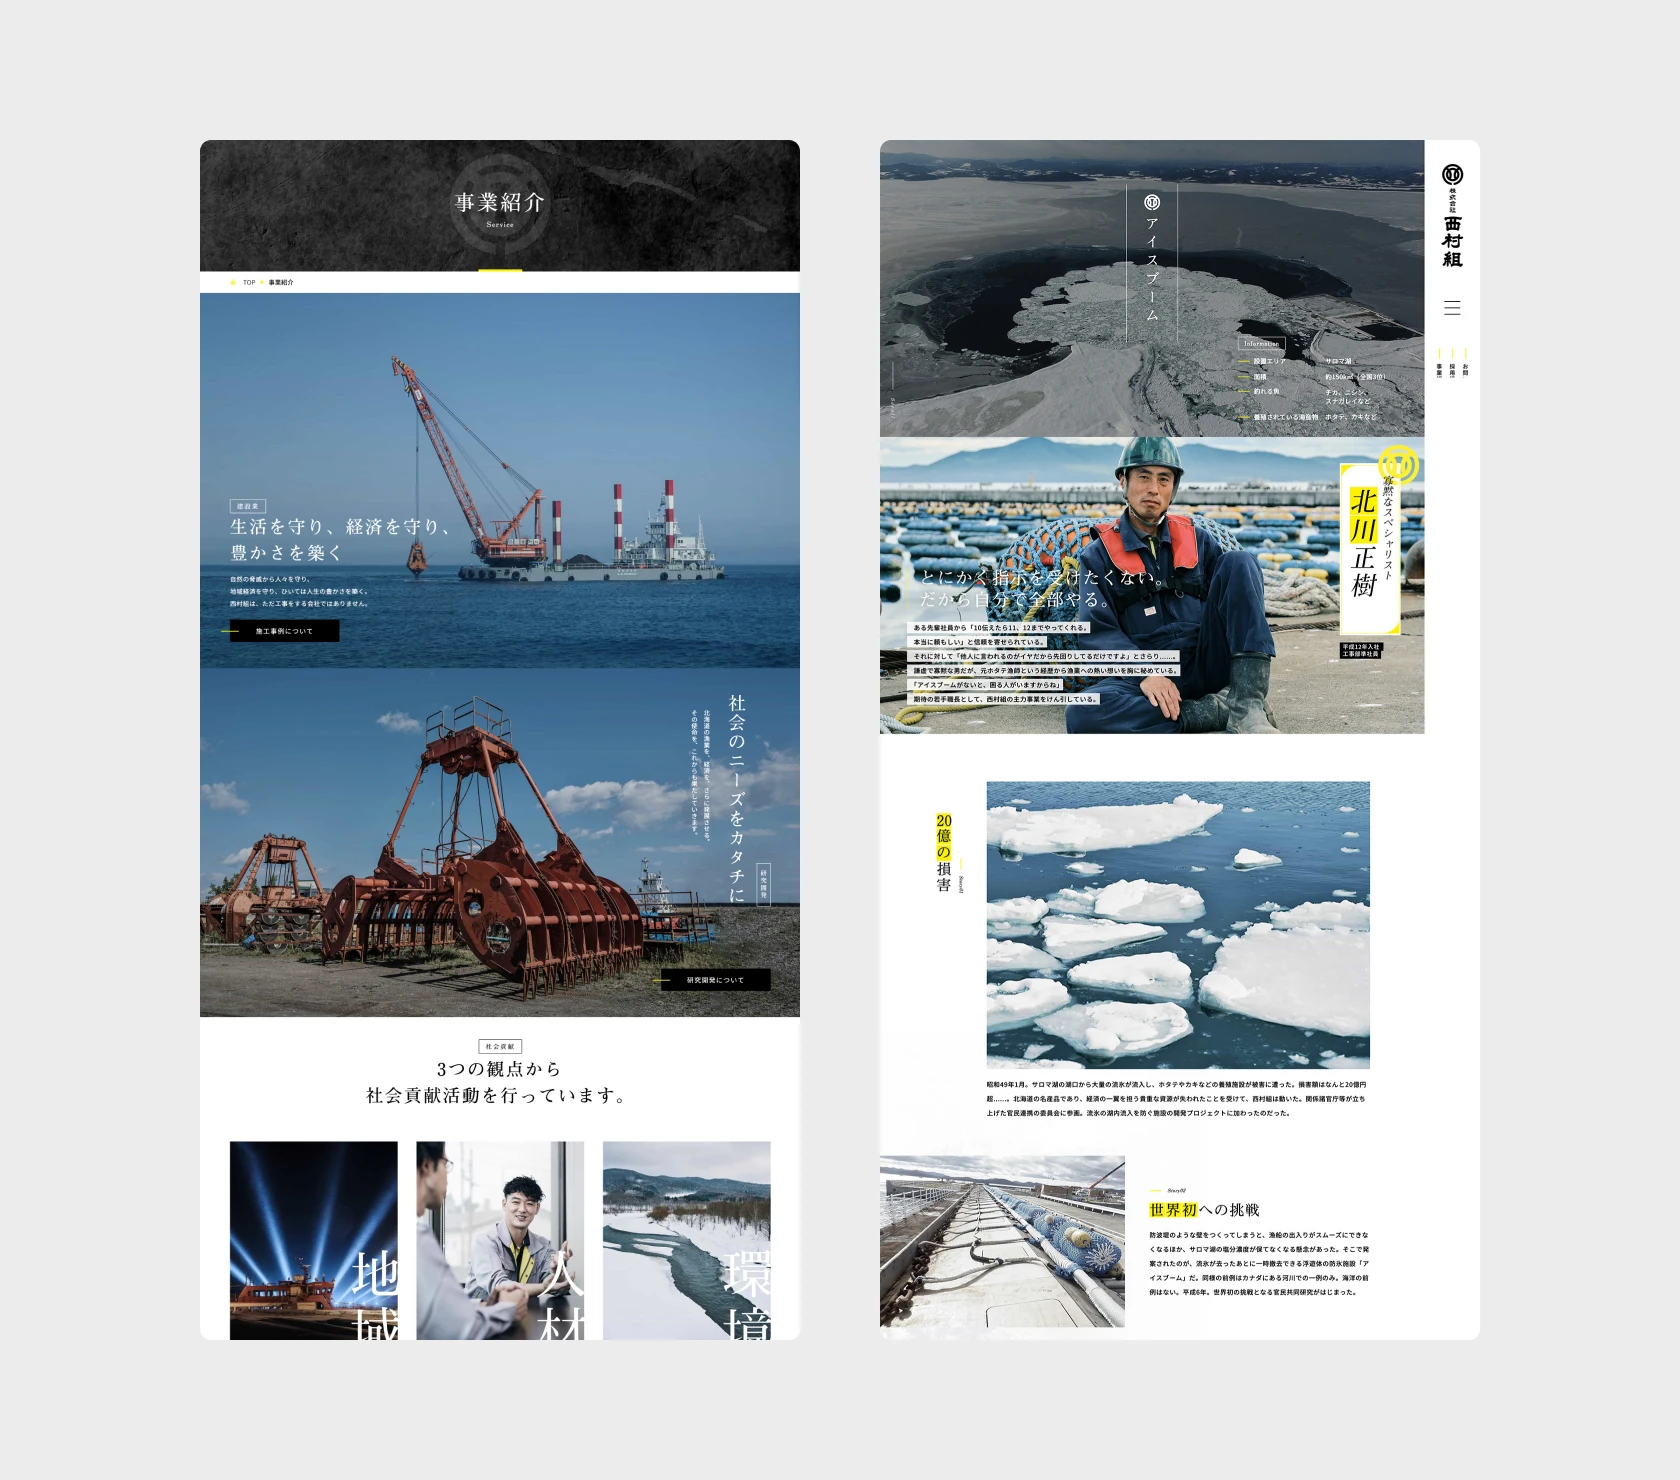The width and height of the screenshot is (1680, 1480).
Task: Click the 世界初への挑戦 heading
Action: (x=1204, y=1210)
